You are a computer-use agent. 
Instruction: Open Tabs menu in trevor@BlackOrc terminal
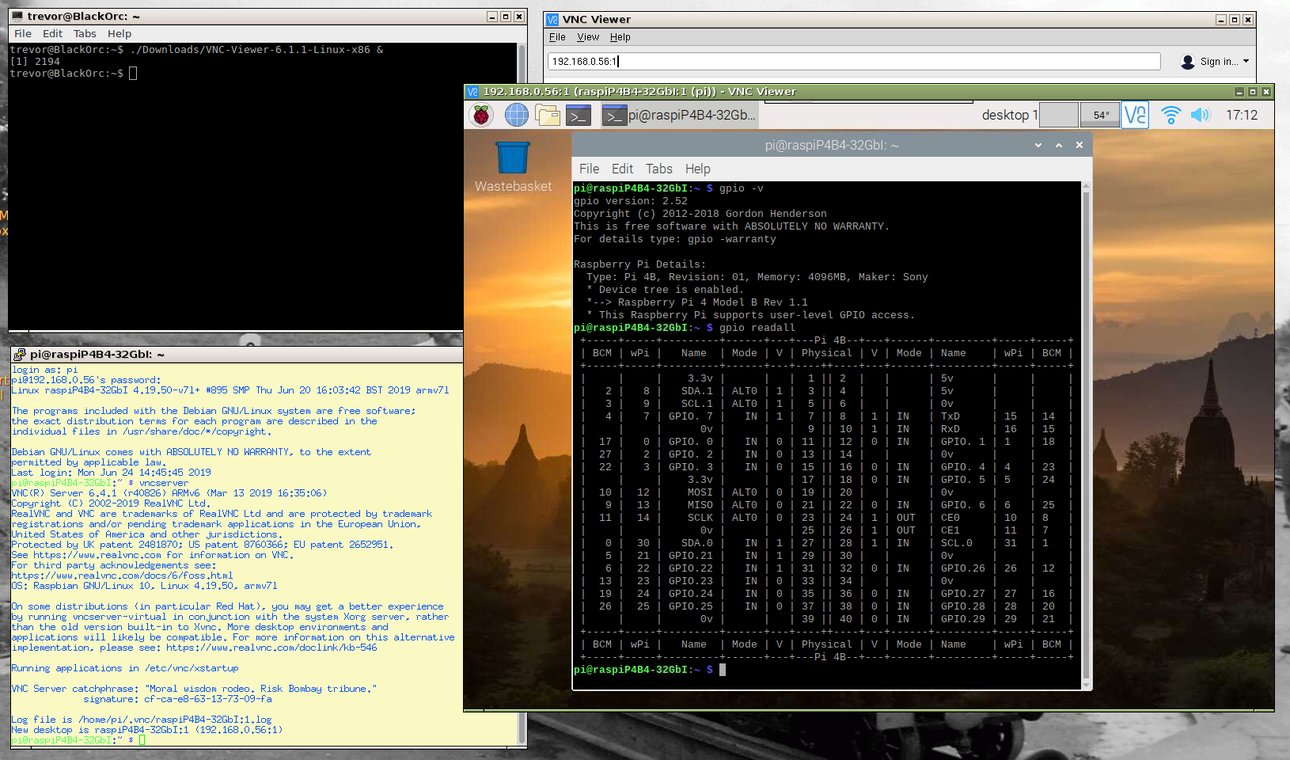click(85, 34)
